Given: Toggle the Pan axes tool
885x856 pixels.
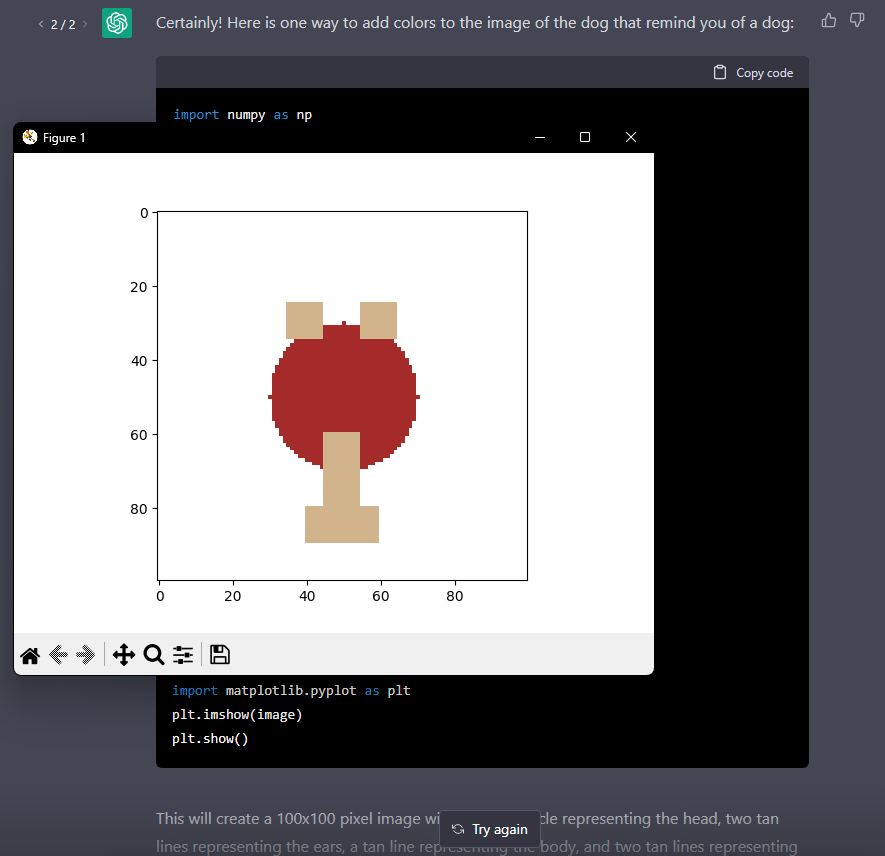Looking at the screenshot, I should (124, 655).
